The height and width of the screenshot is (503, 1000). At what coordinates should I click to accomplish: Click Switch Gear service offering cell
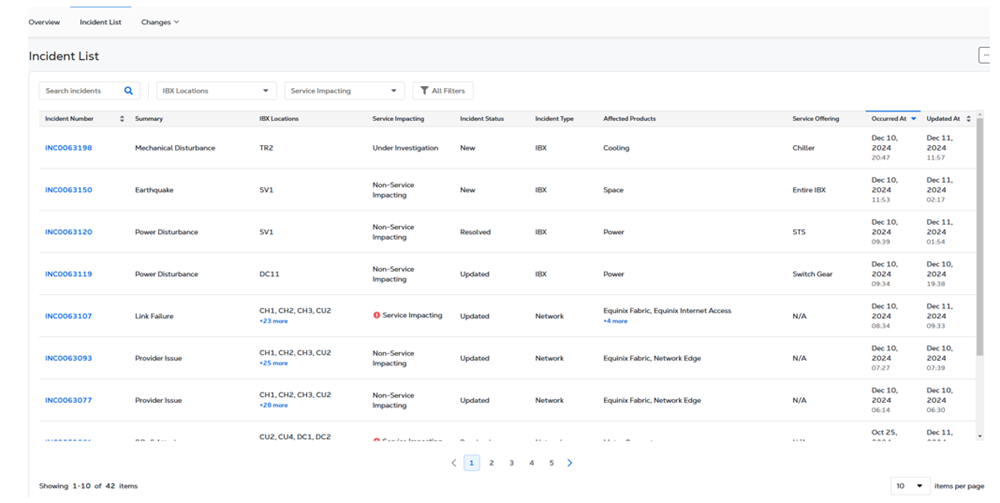(x=812, y=274)
